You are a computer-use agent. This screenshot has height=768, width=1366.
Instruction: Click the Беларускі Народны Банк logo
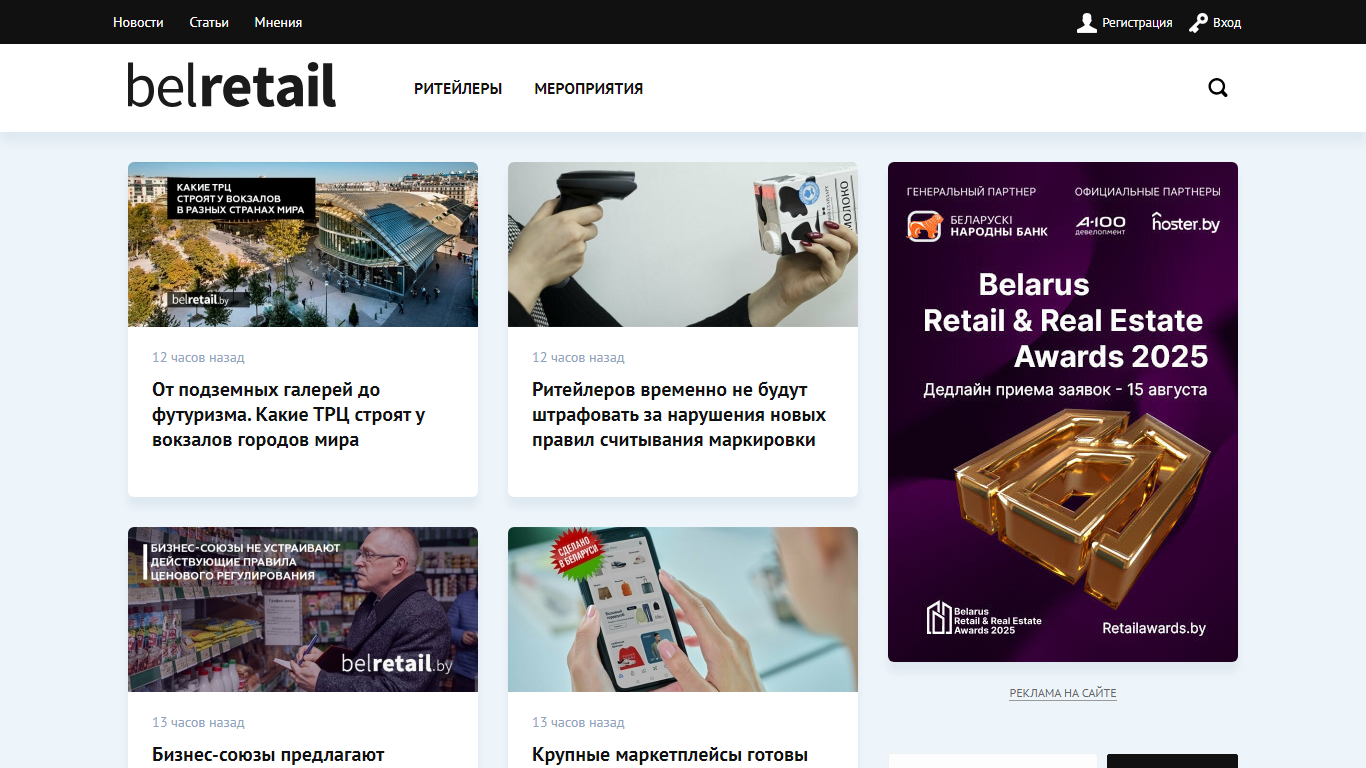pyautogui.click(x=977, y=225)
